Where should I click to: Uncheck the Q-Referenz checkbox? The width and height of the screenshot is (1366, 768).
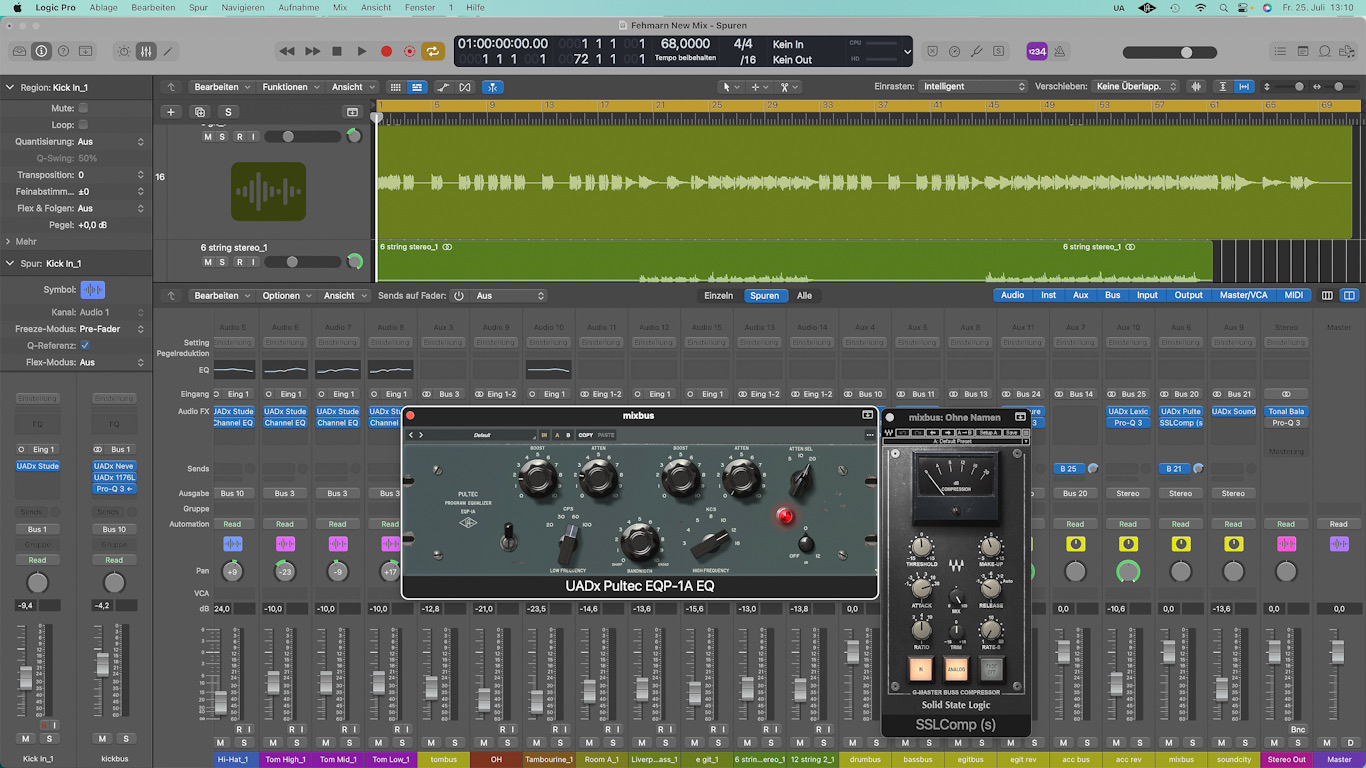coord(85,345)
